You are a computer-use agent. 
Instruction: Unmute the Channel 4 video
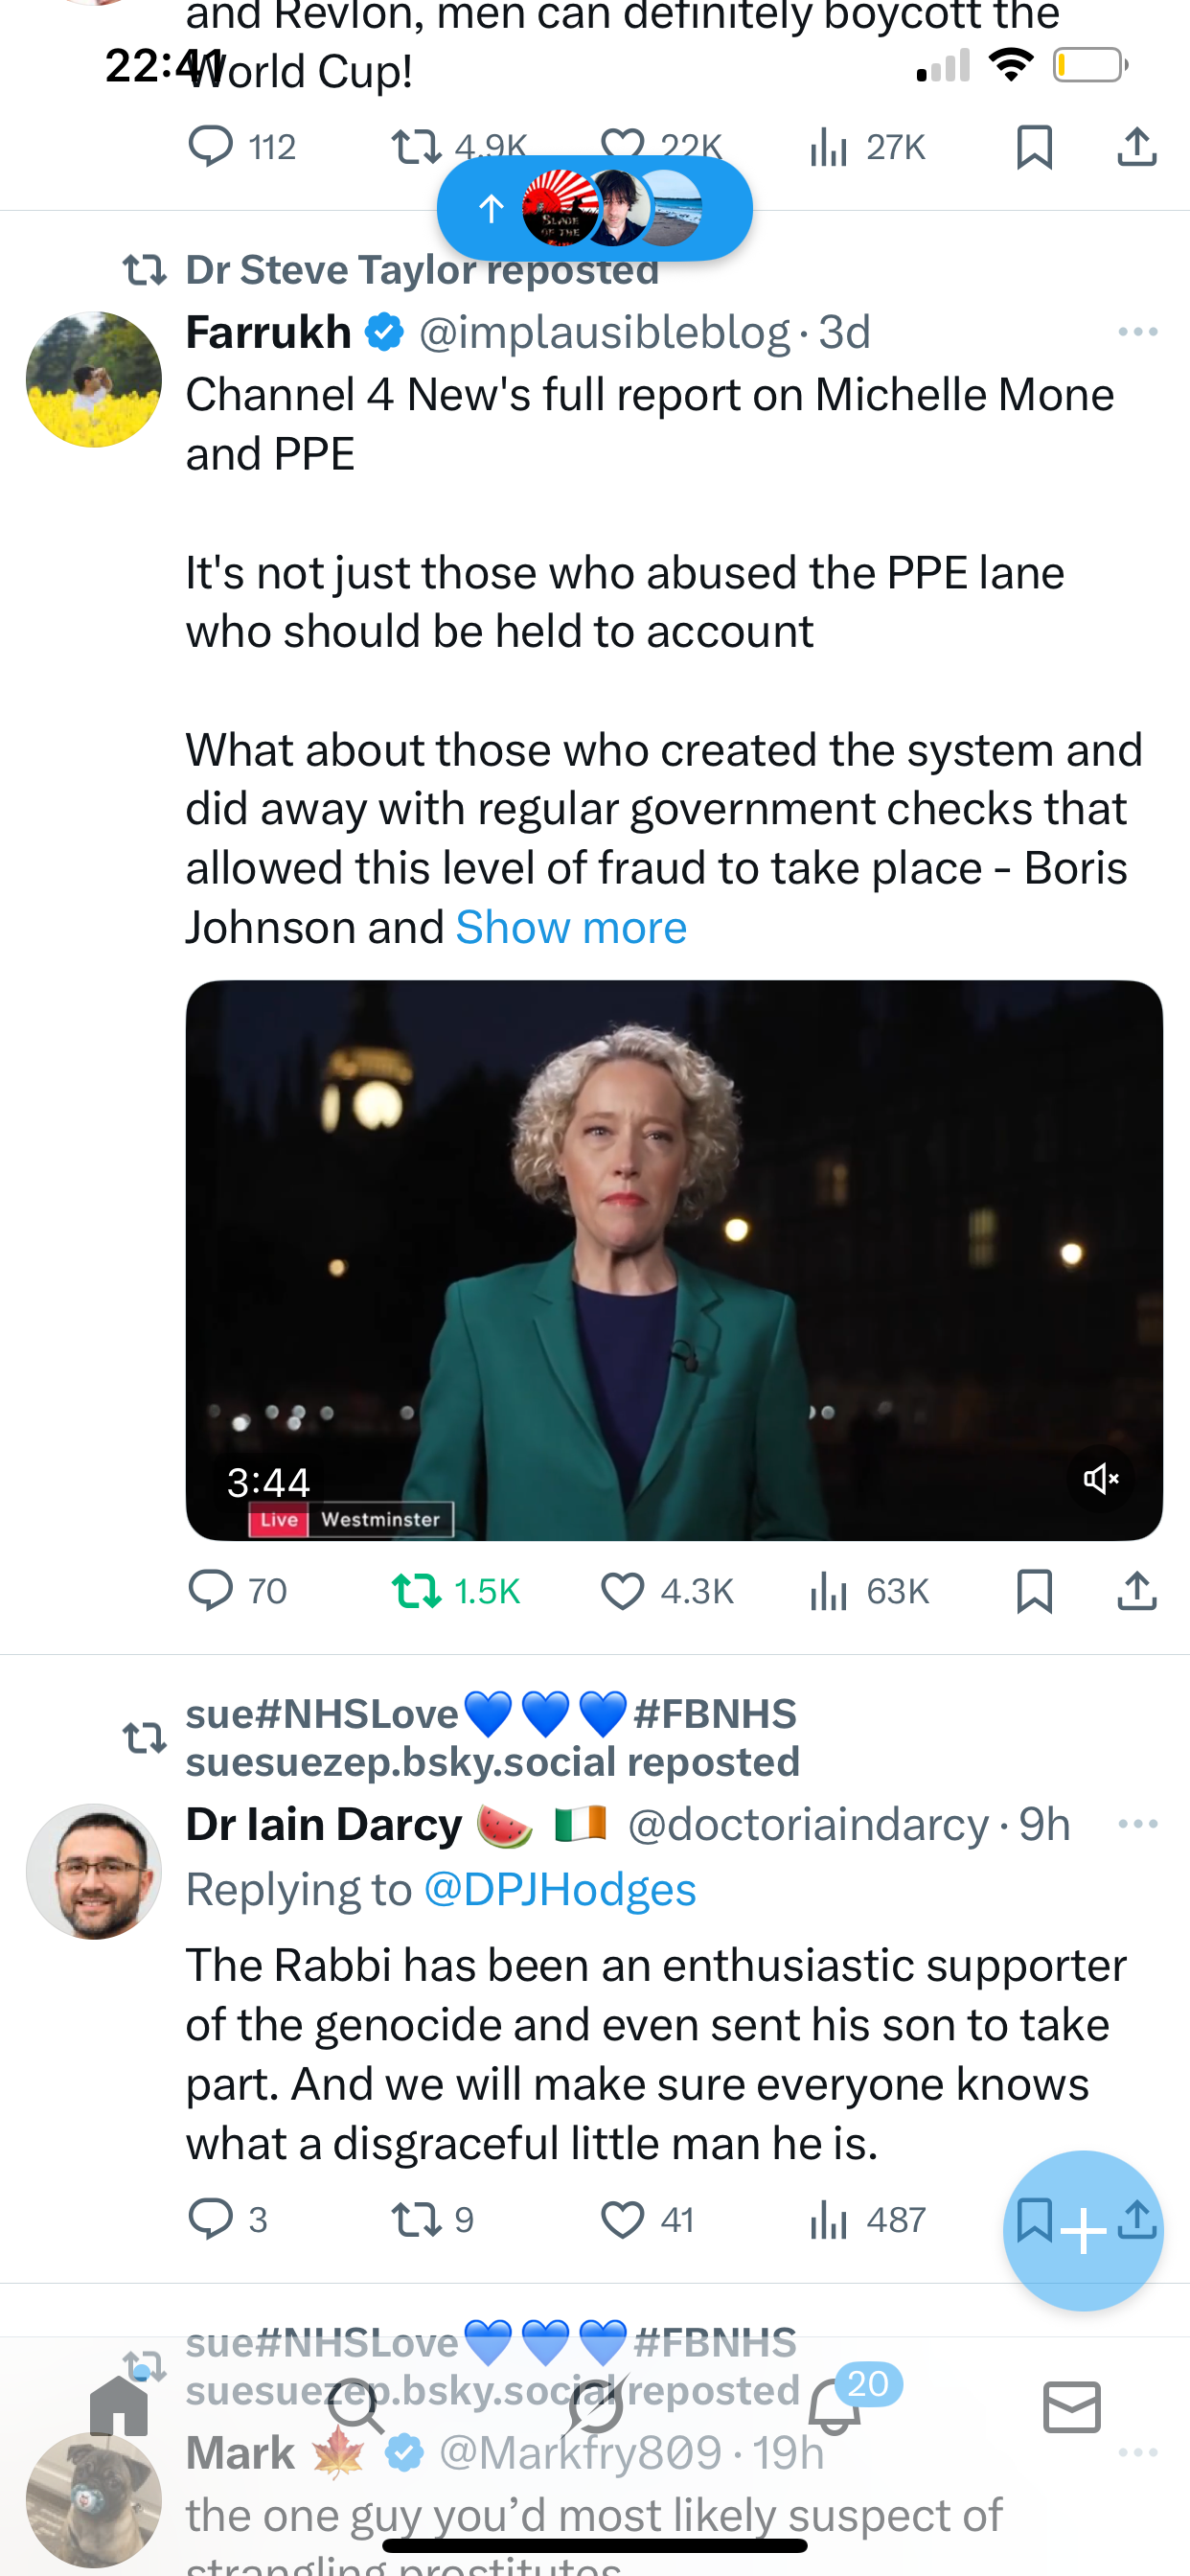coord(1100,1478)
